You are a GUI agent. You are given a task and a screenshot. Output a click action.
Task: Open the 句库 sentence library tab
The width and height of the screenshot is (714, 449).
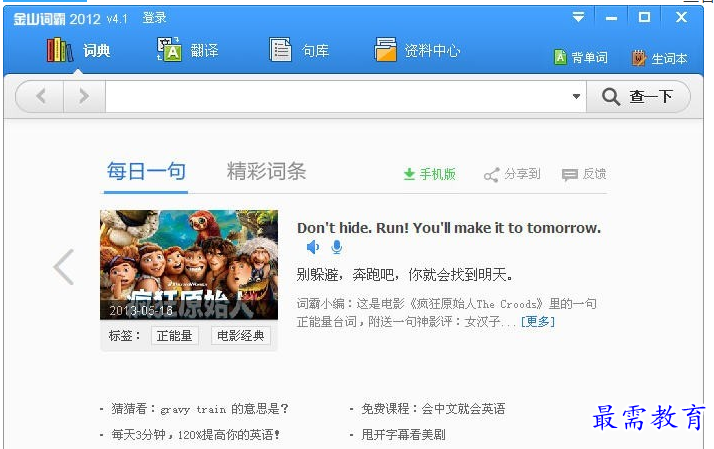pyautogui.click(x=299, y=50)
